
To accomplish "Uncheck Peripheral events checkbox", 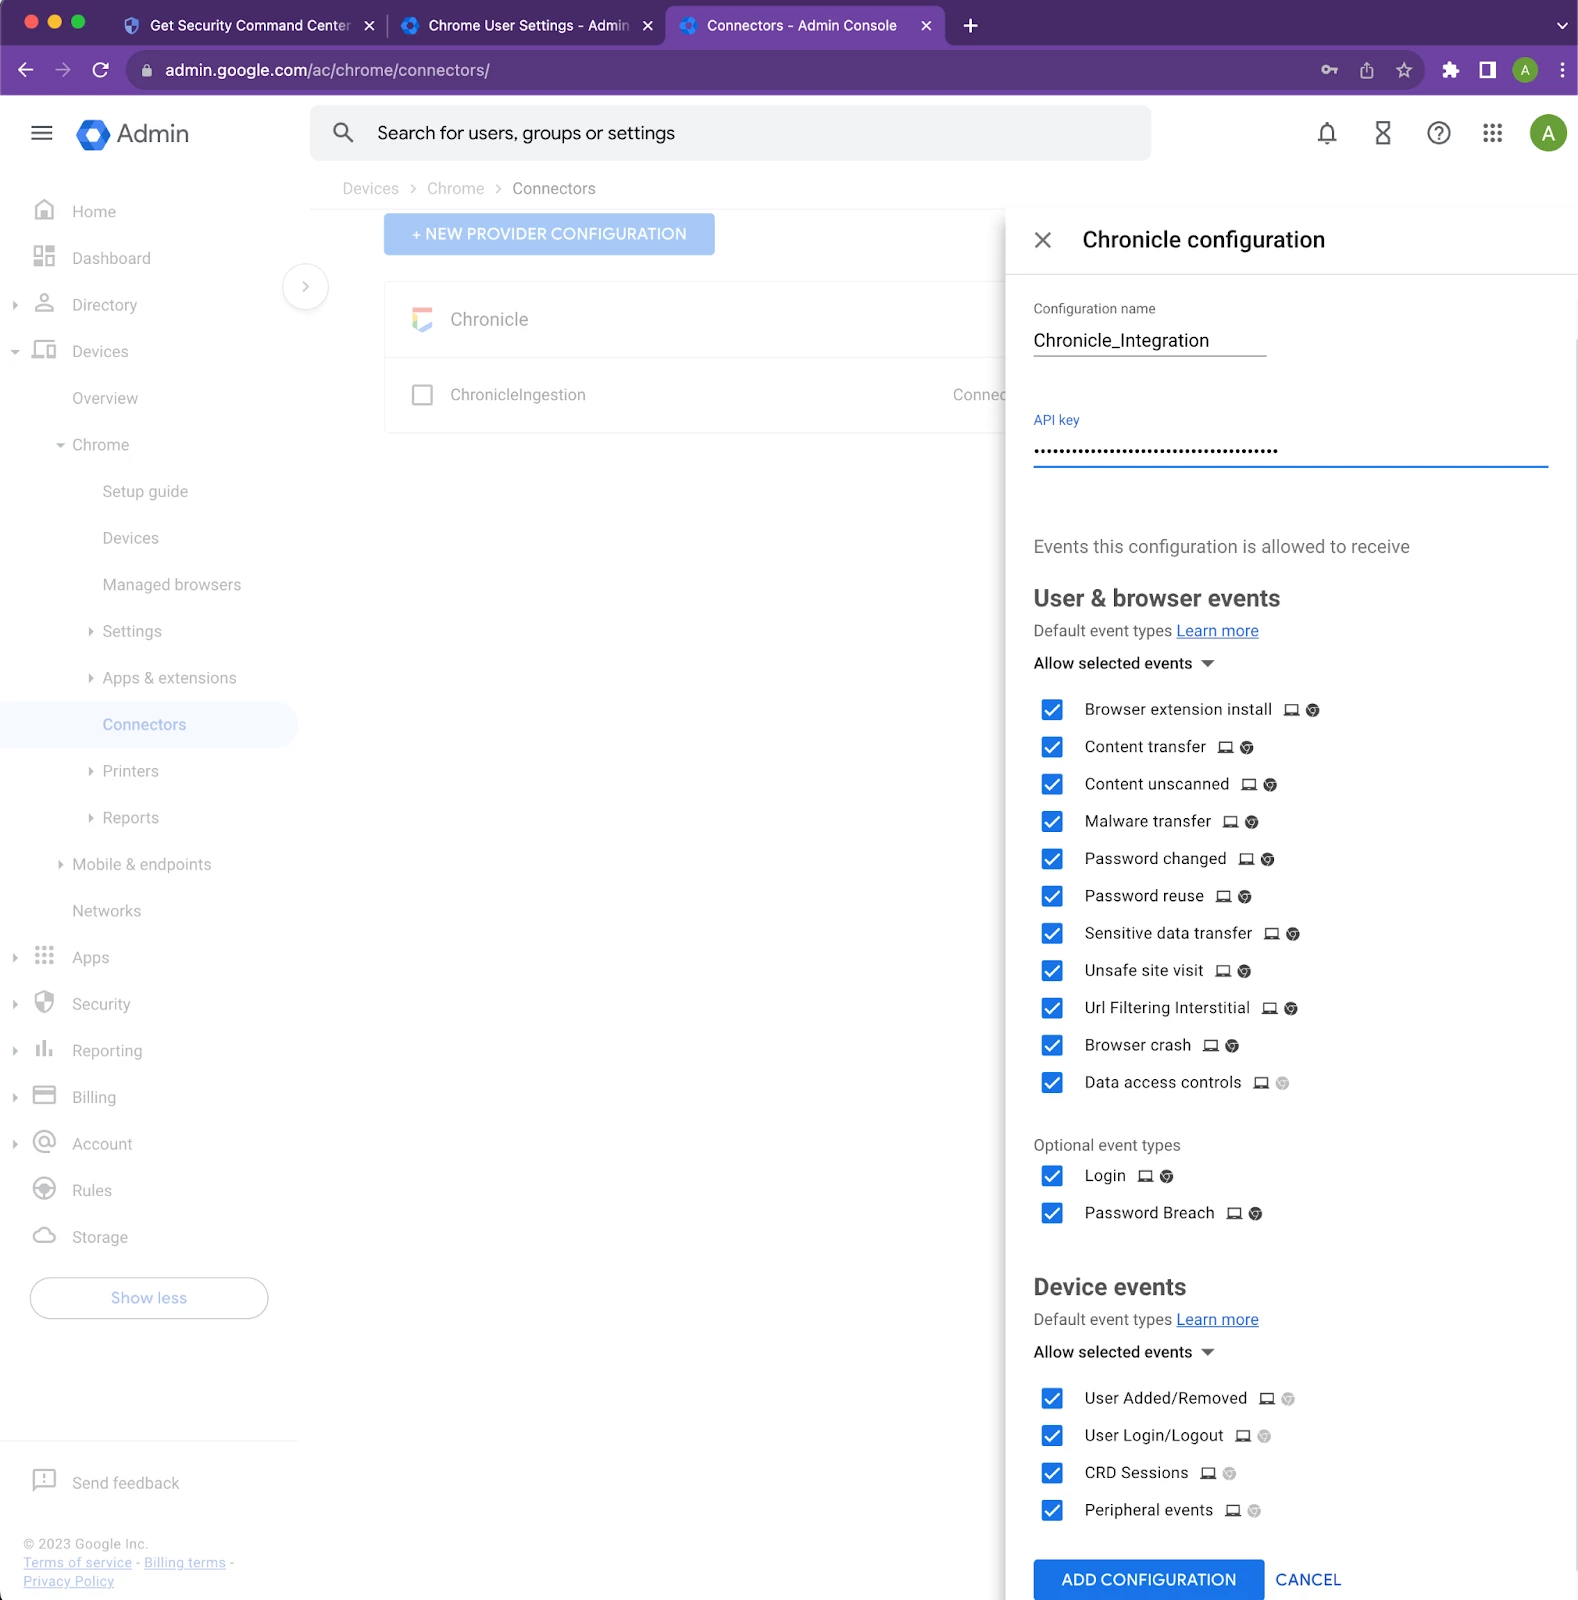I will [x=1052, y=1511].
